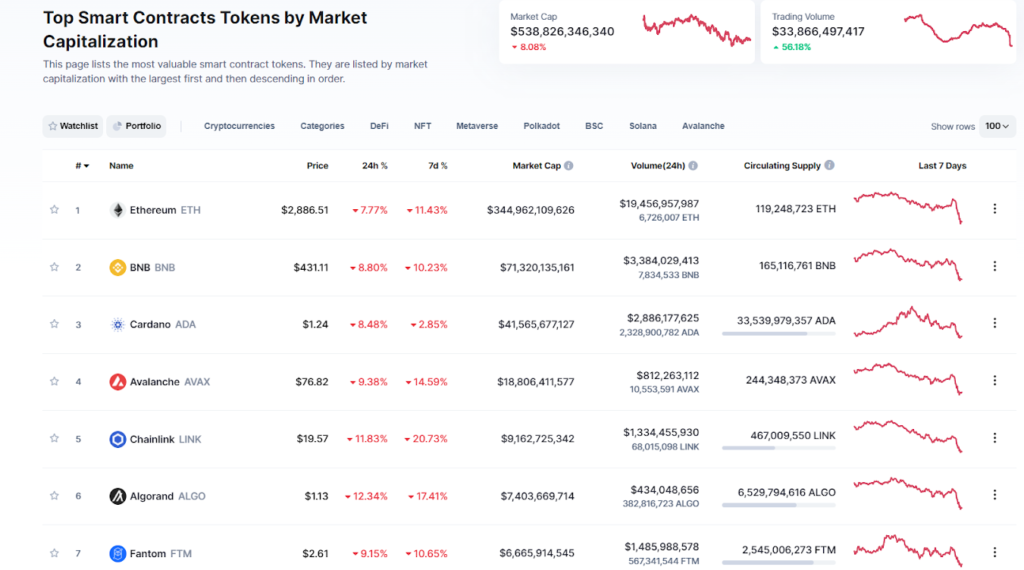This screenshot has height=570, width=1024.
Task: Click the BNB coin logo
Action: pyautogui.click(x=118, y=267)
